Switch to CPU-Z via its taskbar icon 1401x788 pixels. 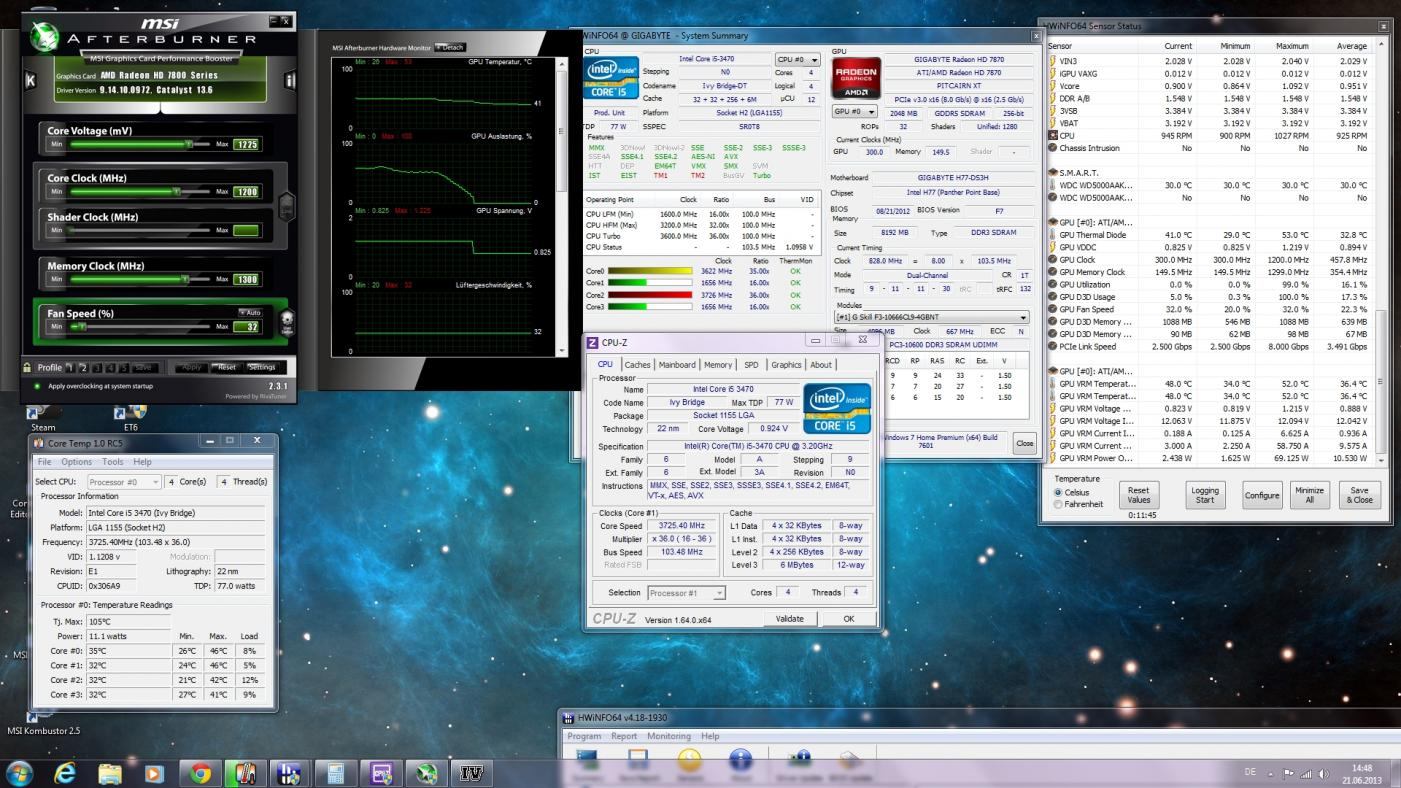381,773
